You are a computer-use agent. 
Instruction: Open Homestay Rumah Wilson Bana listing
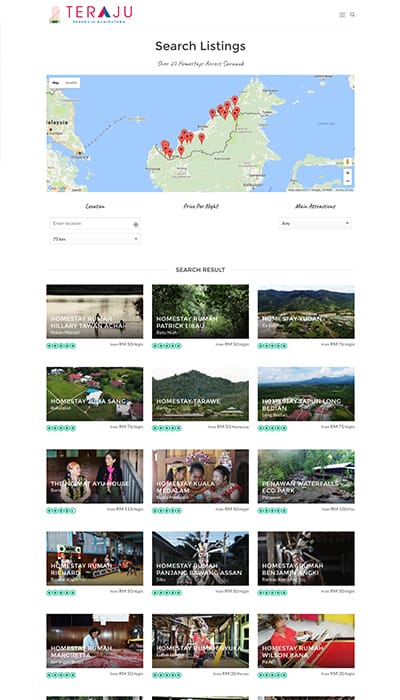(306, 641)
